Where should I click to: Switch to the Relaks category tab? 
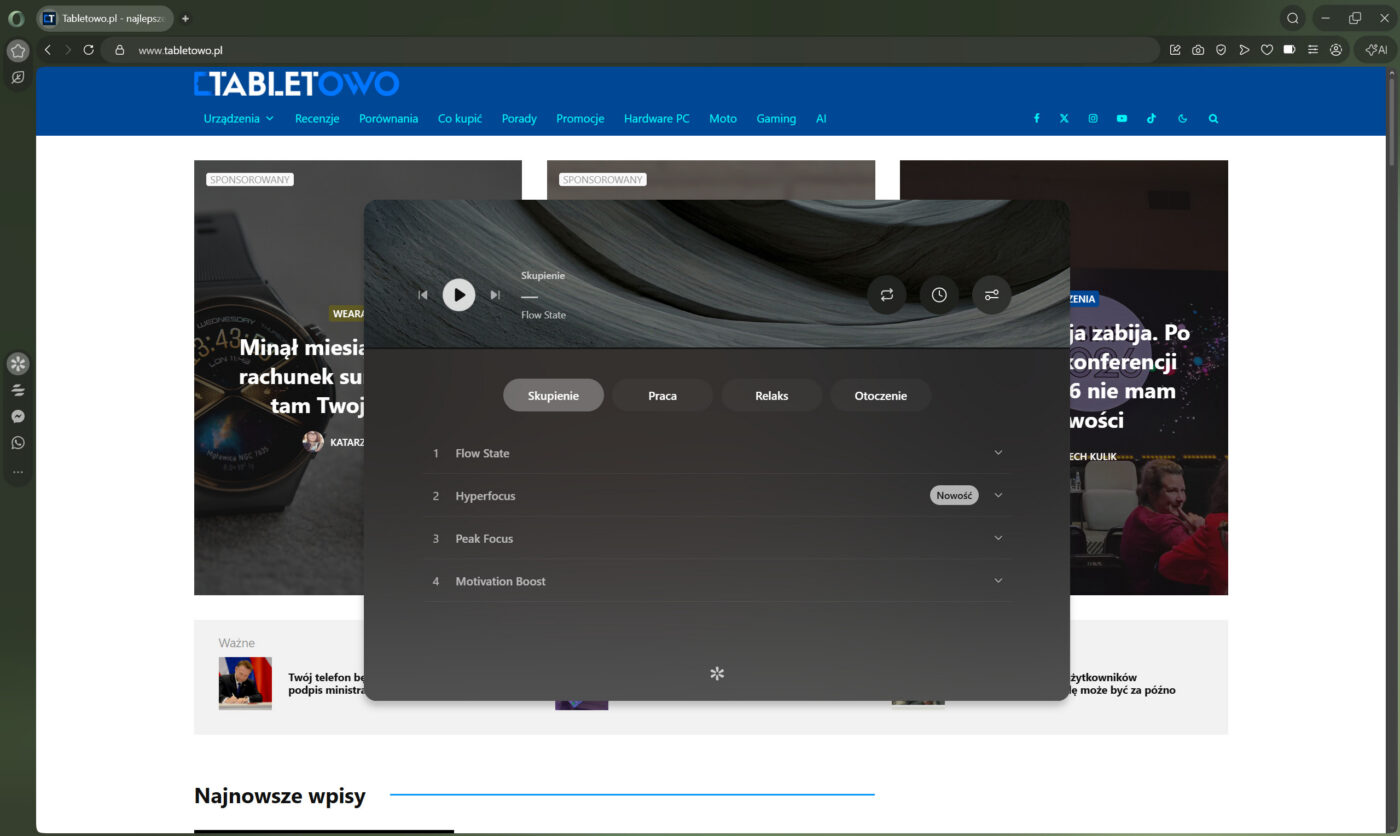tap(771, 395)
